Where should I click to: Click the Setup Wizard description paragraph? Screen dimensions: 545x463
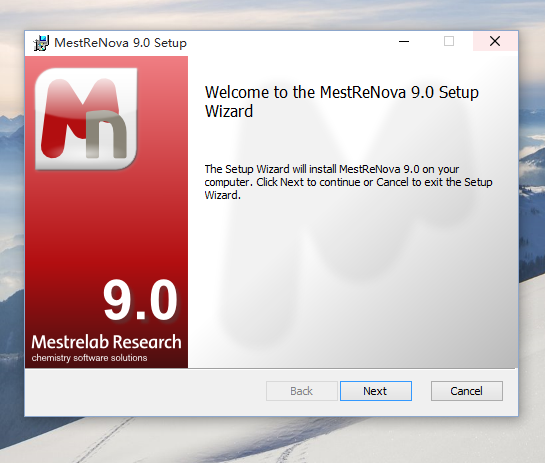[x=348, y=182]
